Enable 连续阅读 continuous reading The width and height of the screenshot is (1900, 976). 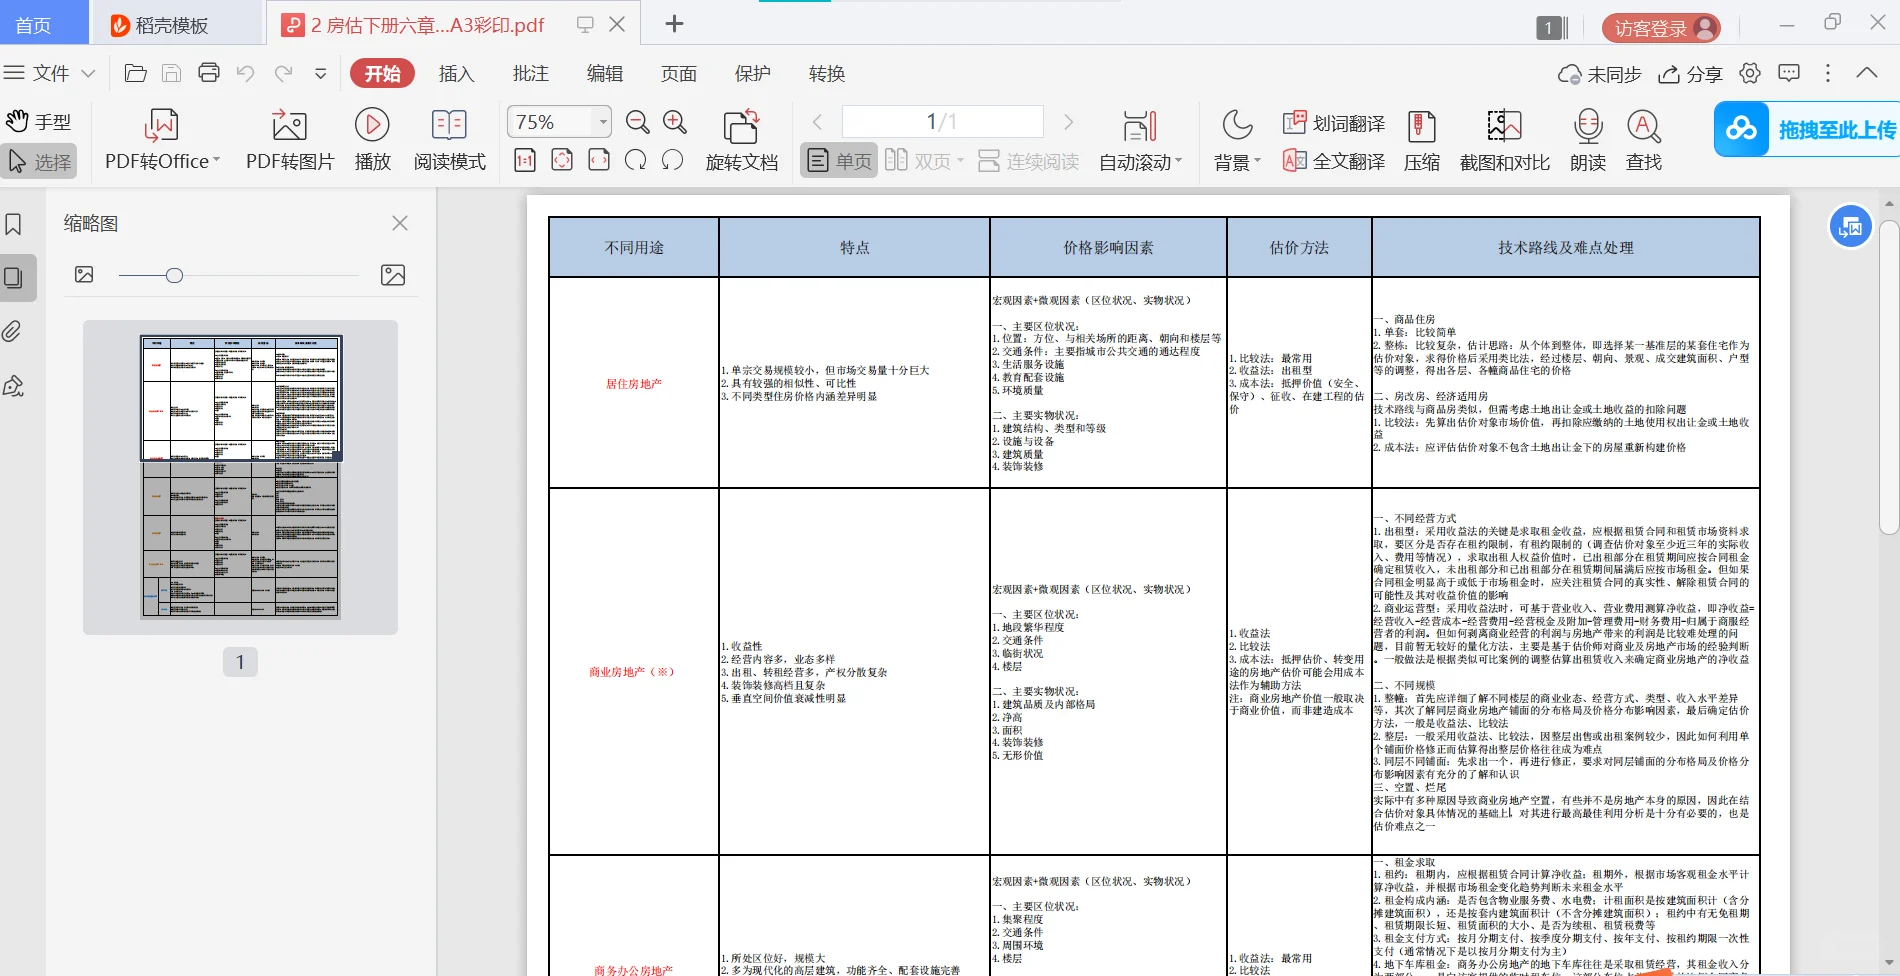tap(1028, 161)
